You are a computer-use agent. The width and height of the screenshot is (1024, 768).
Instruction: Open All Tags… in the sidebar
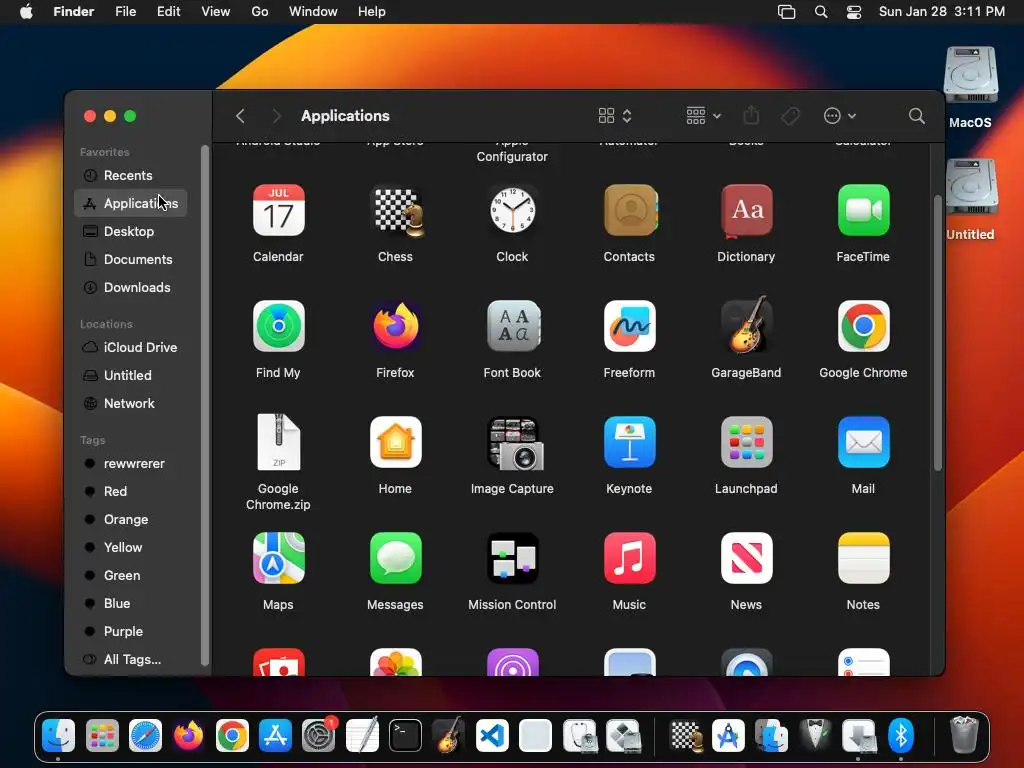tap(131, 660)
